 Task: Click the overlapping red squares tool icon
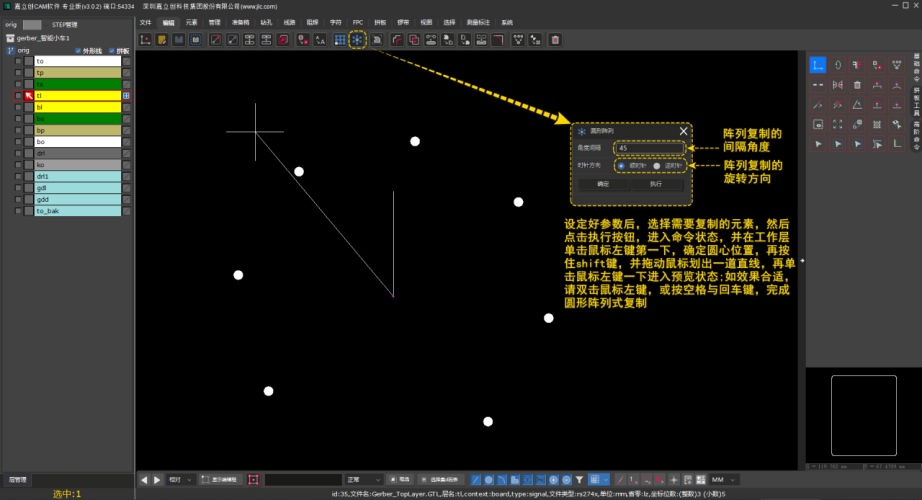414,40
